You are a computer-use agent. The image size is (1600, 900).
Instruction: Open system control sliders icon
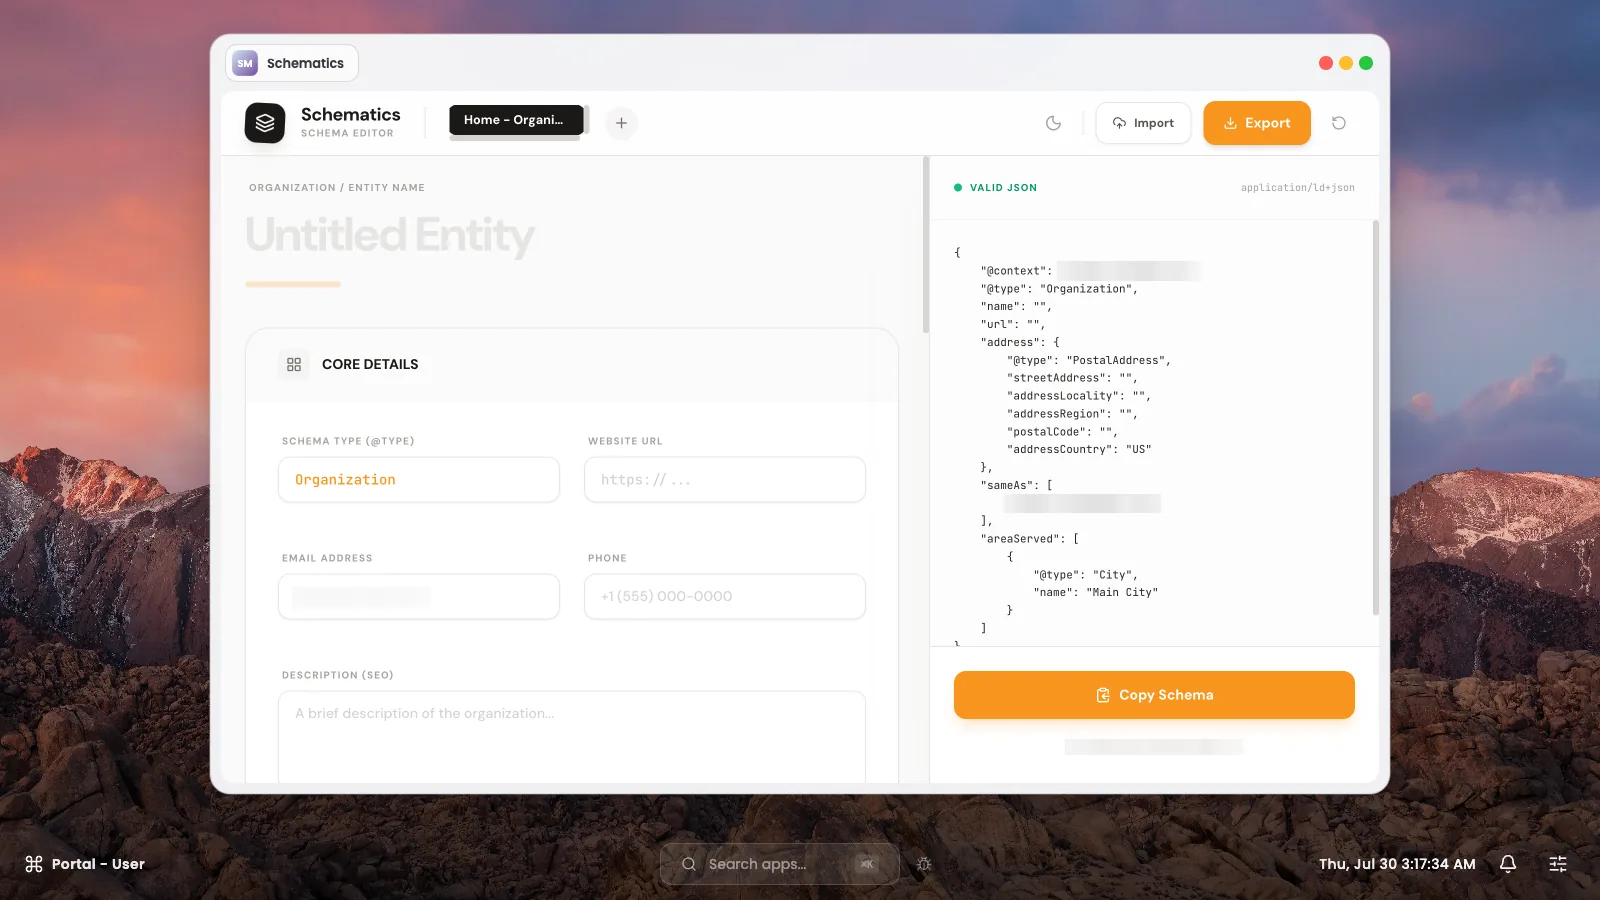[1558, 864]
